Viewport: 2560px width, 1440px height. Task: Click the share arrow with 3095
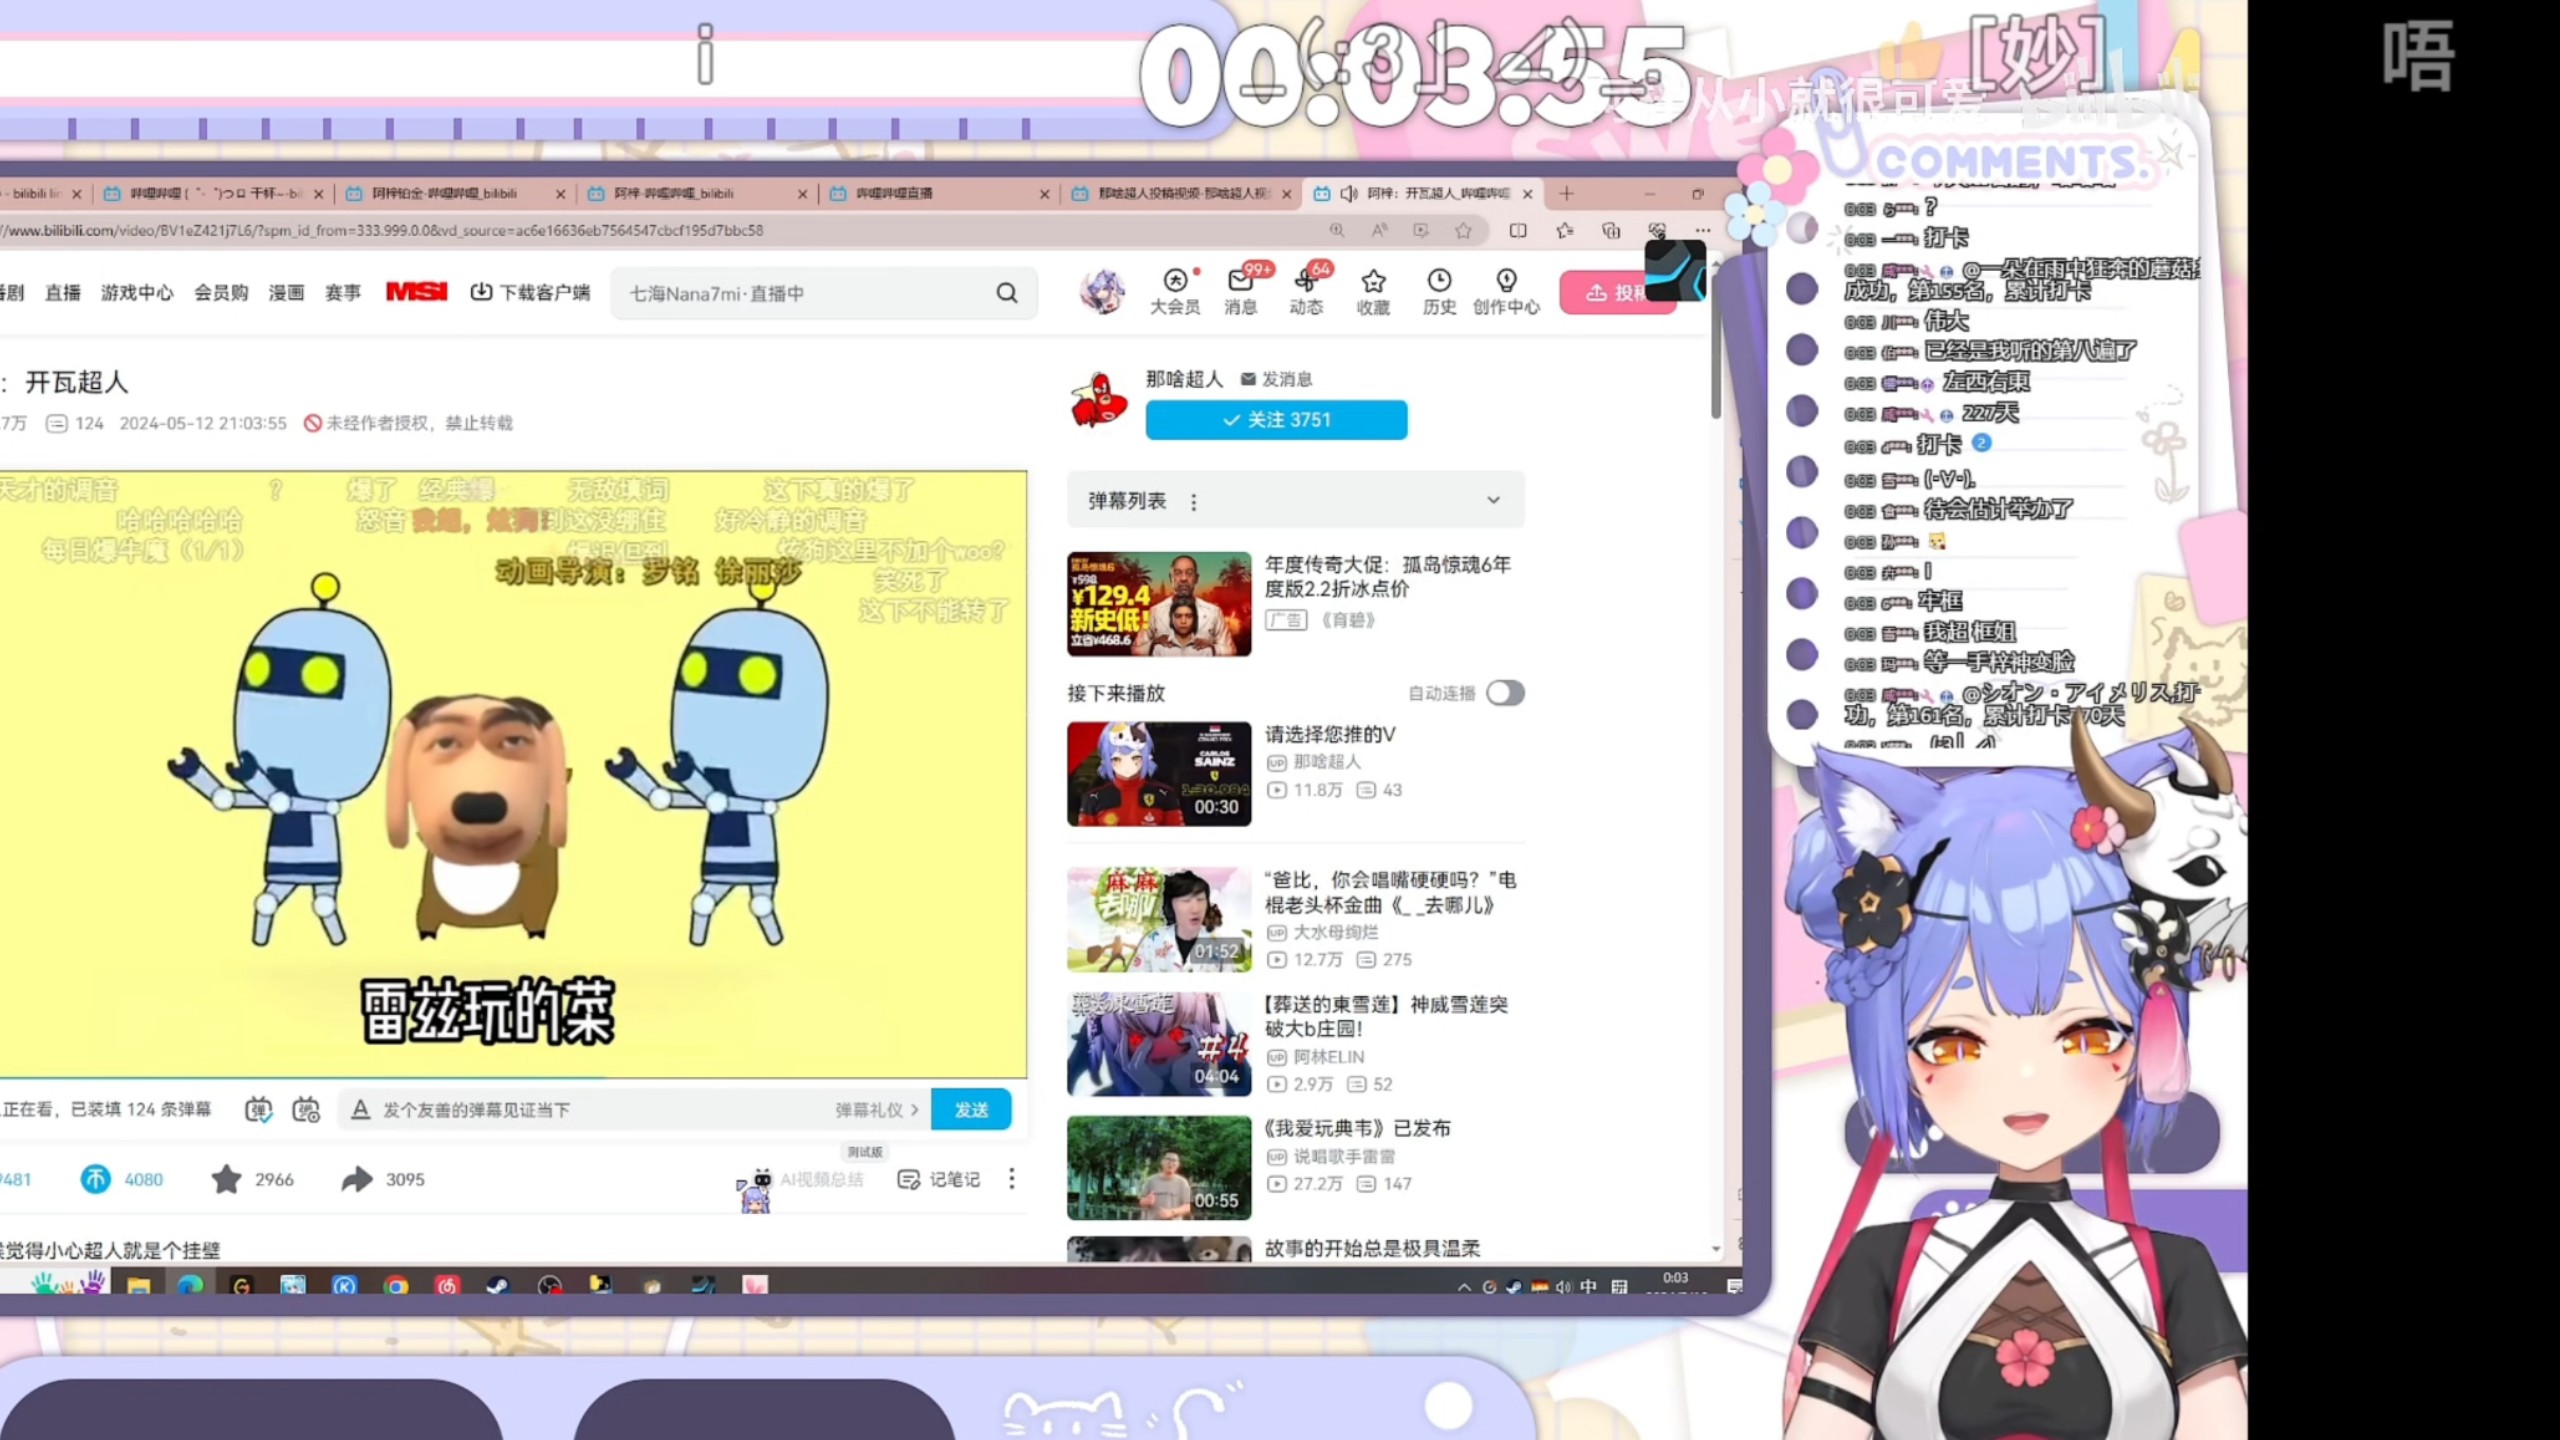tap(356, 1179)
